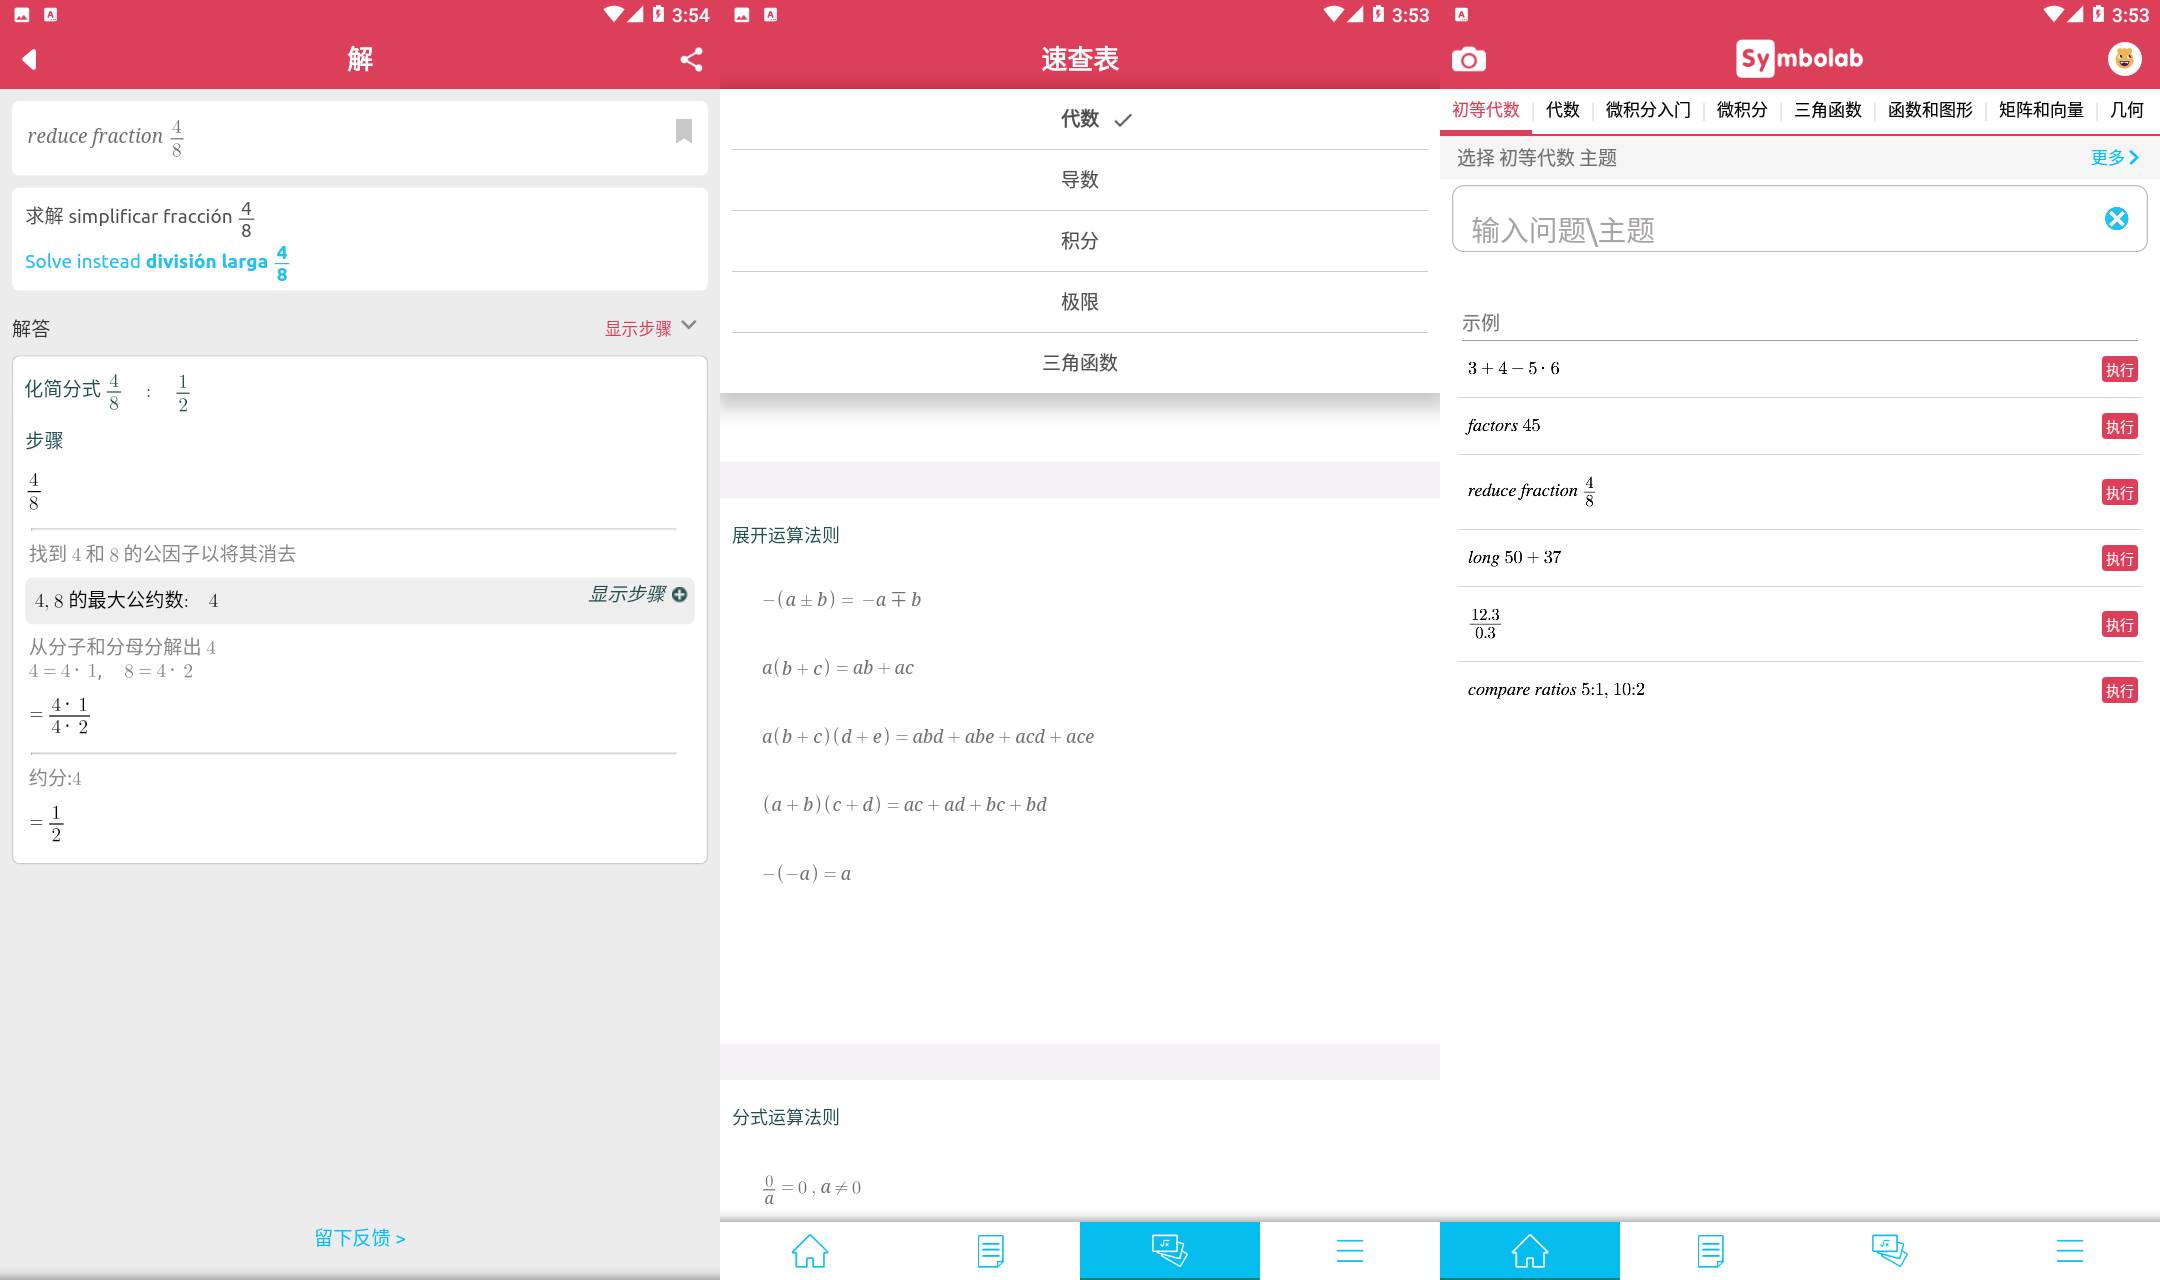Focus the 输入问题\主题 input box

click(1770, 229)
